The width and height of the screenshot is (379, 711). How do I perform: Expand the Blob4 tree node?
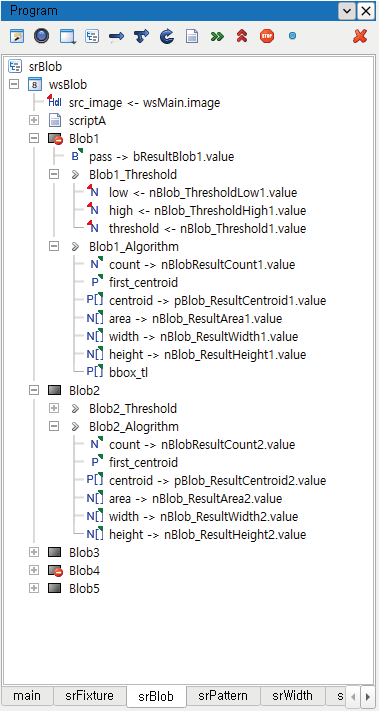coord(34,570)
